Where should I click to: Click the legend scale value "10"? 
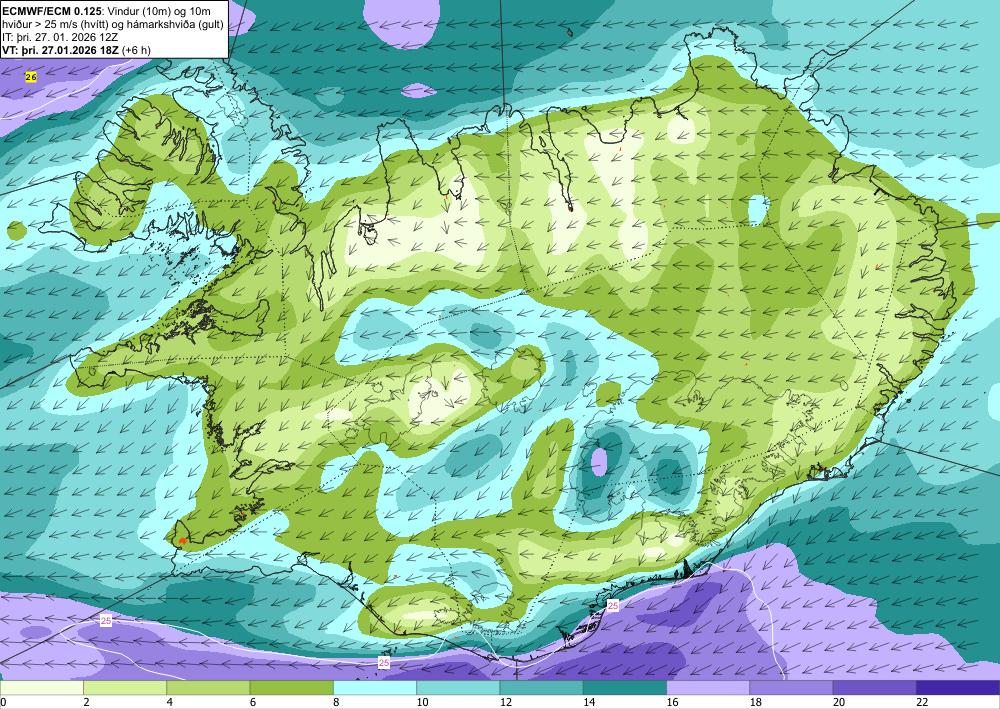[x=422, y=702]
